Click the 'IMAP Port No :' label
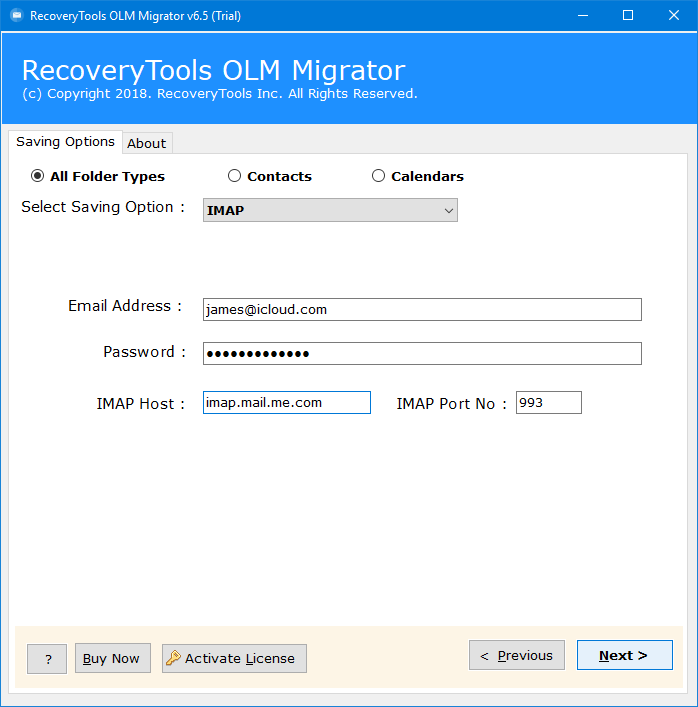 [451, 404]
